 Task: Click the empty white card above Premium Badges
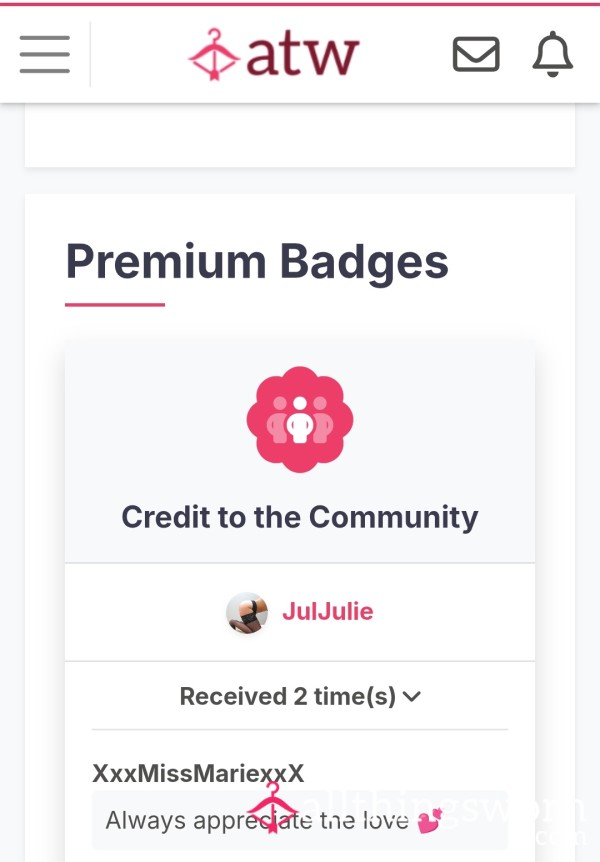point(300,135)
